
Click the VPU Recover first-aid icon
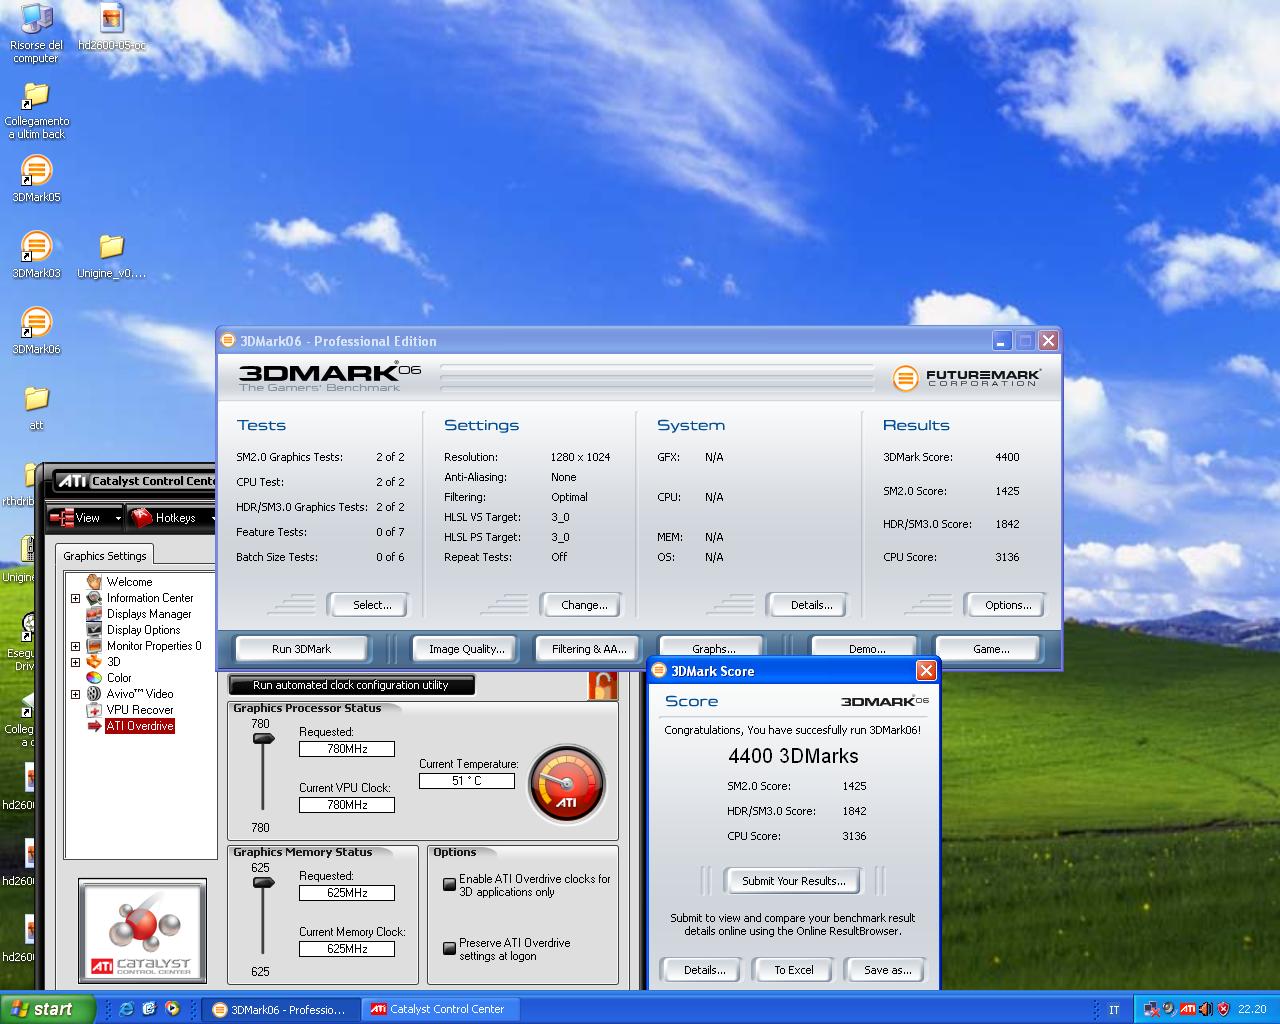click(94, 710)
